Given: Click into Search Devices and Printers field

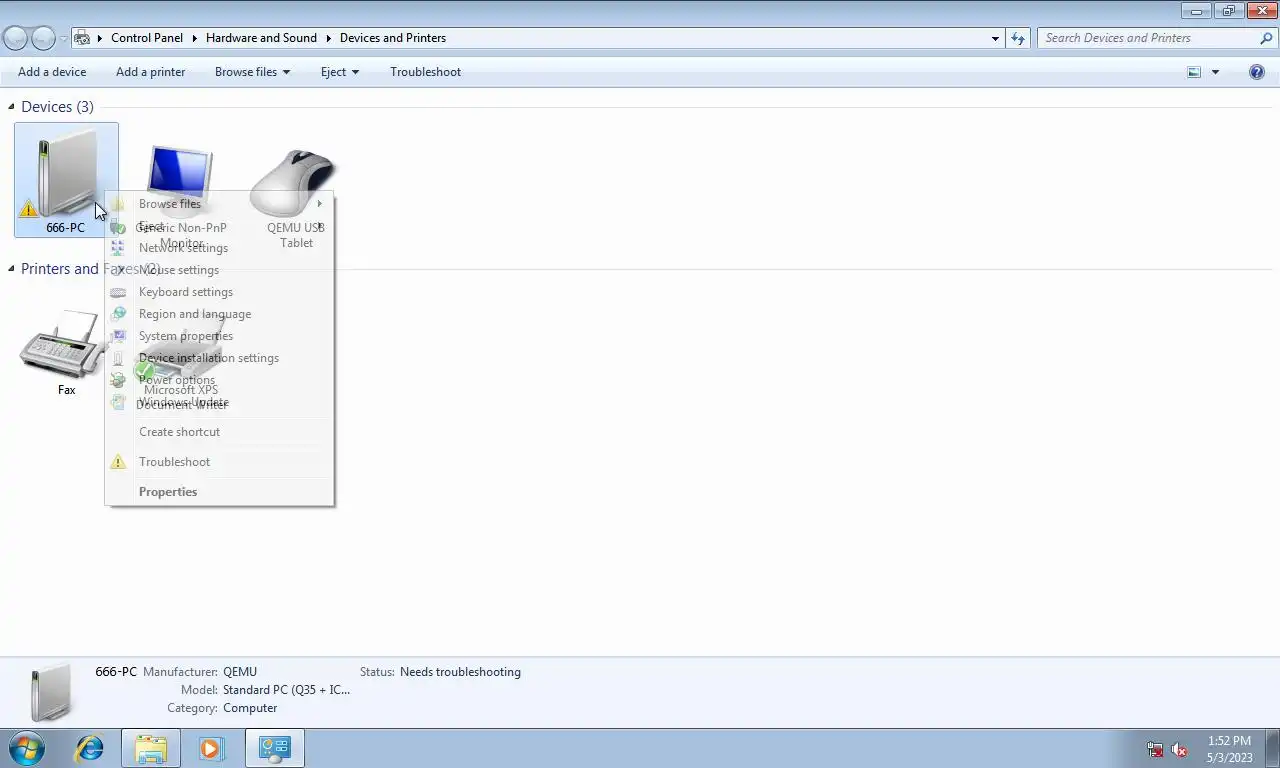Looking at the screenshot, I should click(x=1148, y=38).
